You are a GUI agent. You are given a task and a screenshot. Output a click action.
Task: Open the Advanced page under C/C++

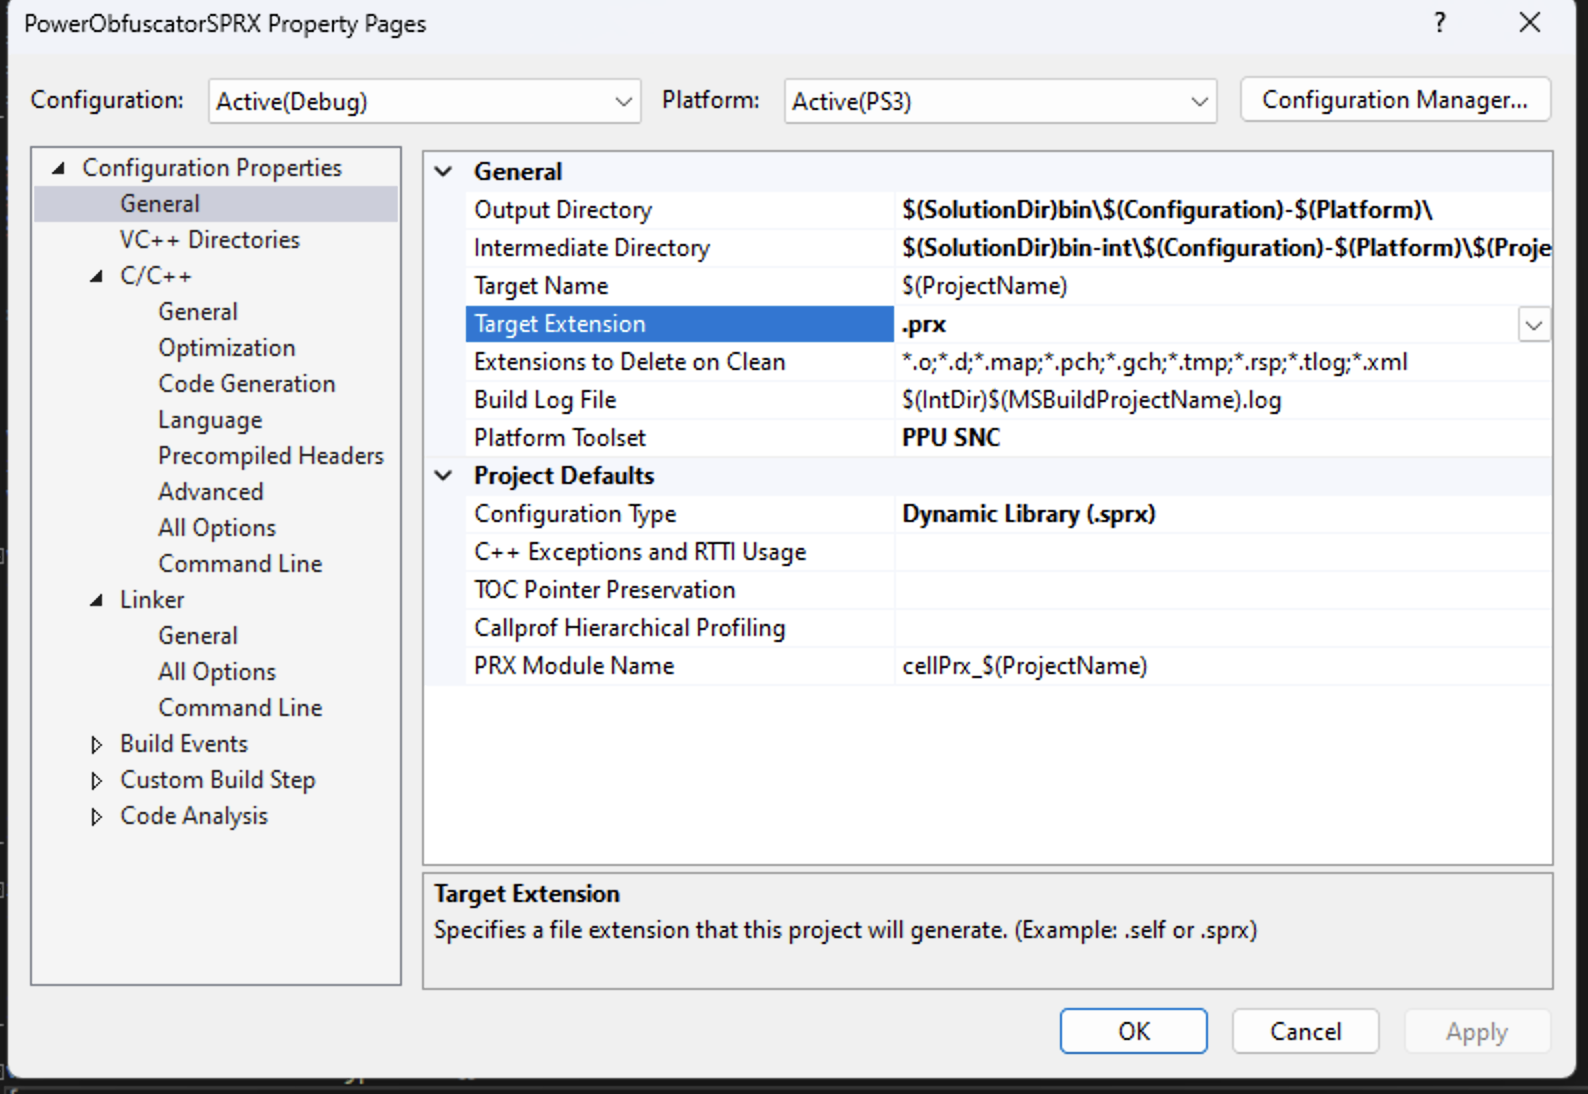click(211, 492)
